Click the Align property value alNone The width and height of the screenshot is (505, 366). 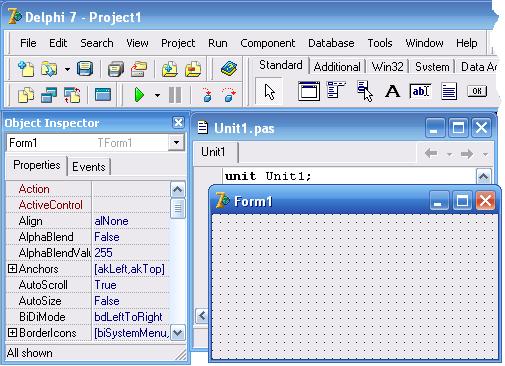pyautogui.click(x=131, y=221)
